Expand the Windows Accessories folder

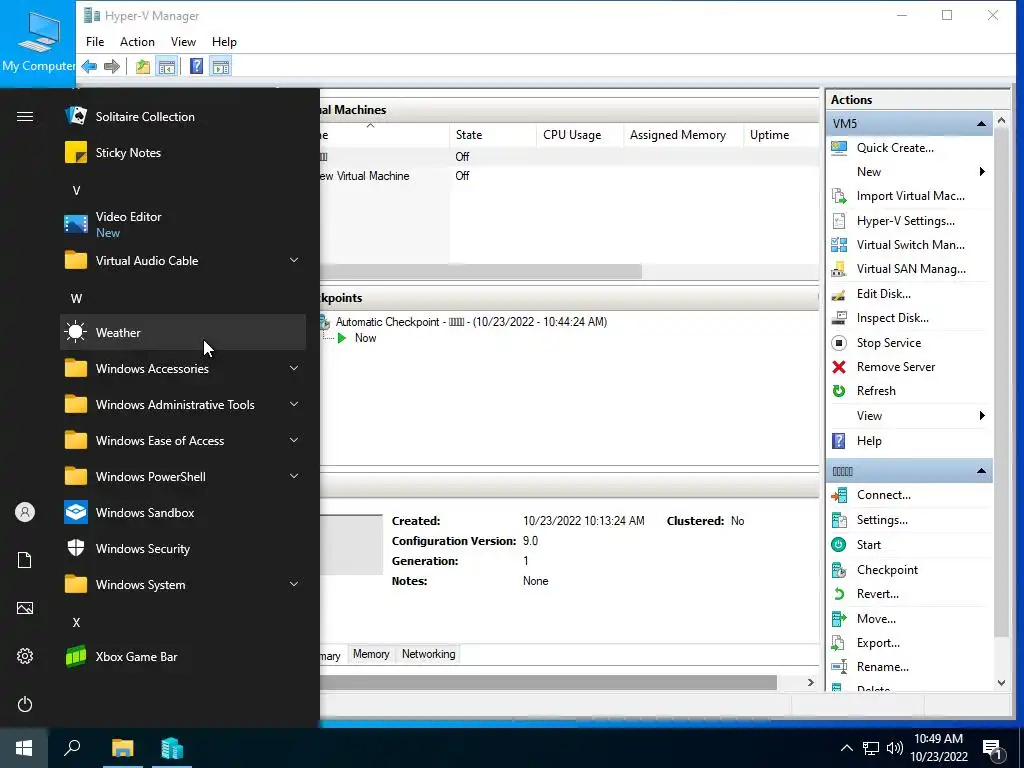(x=183, y=368)
